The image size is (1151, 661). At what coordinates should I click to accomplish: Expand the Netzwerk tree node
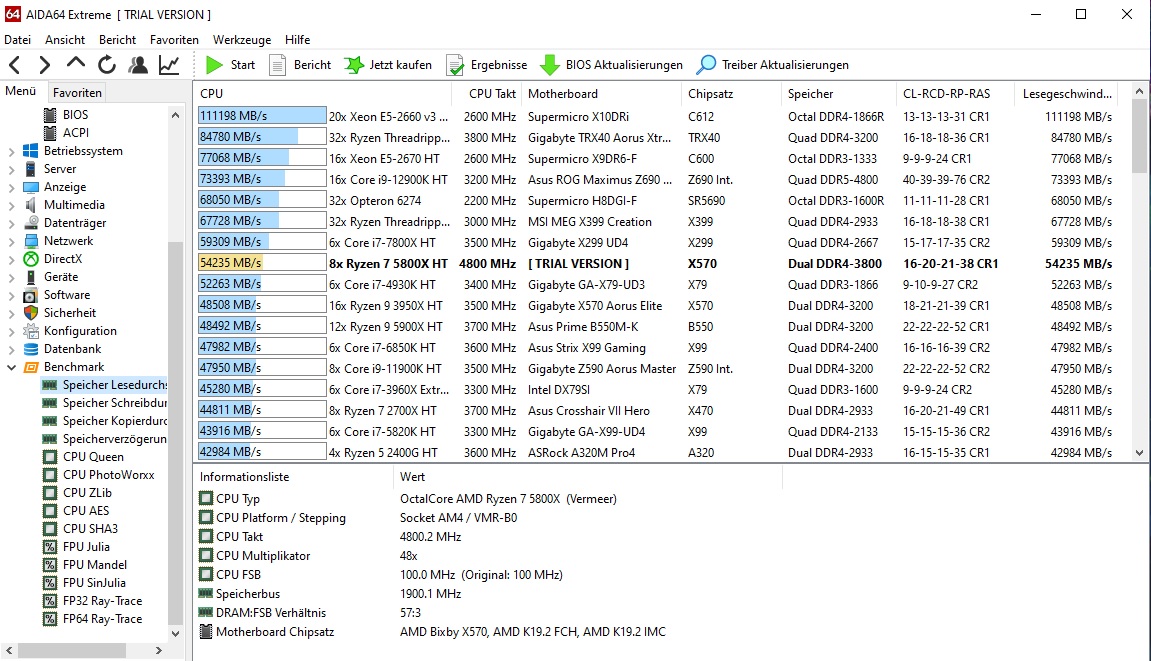(11, 241)
